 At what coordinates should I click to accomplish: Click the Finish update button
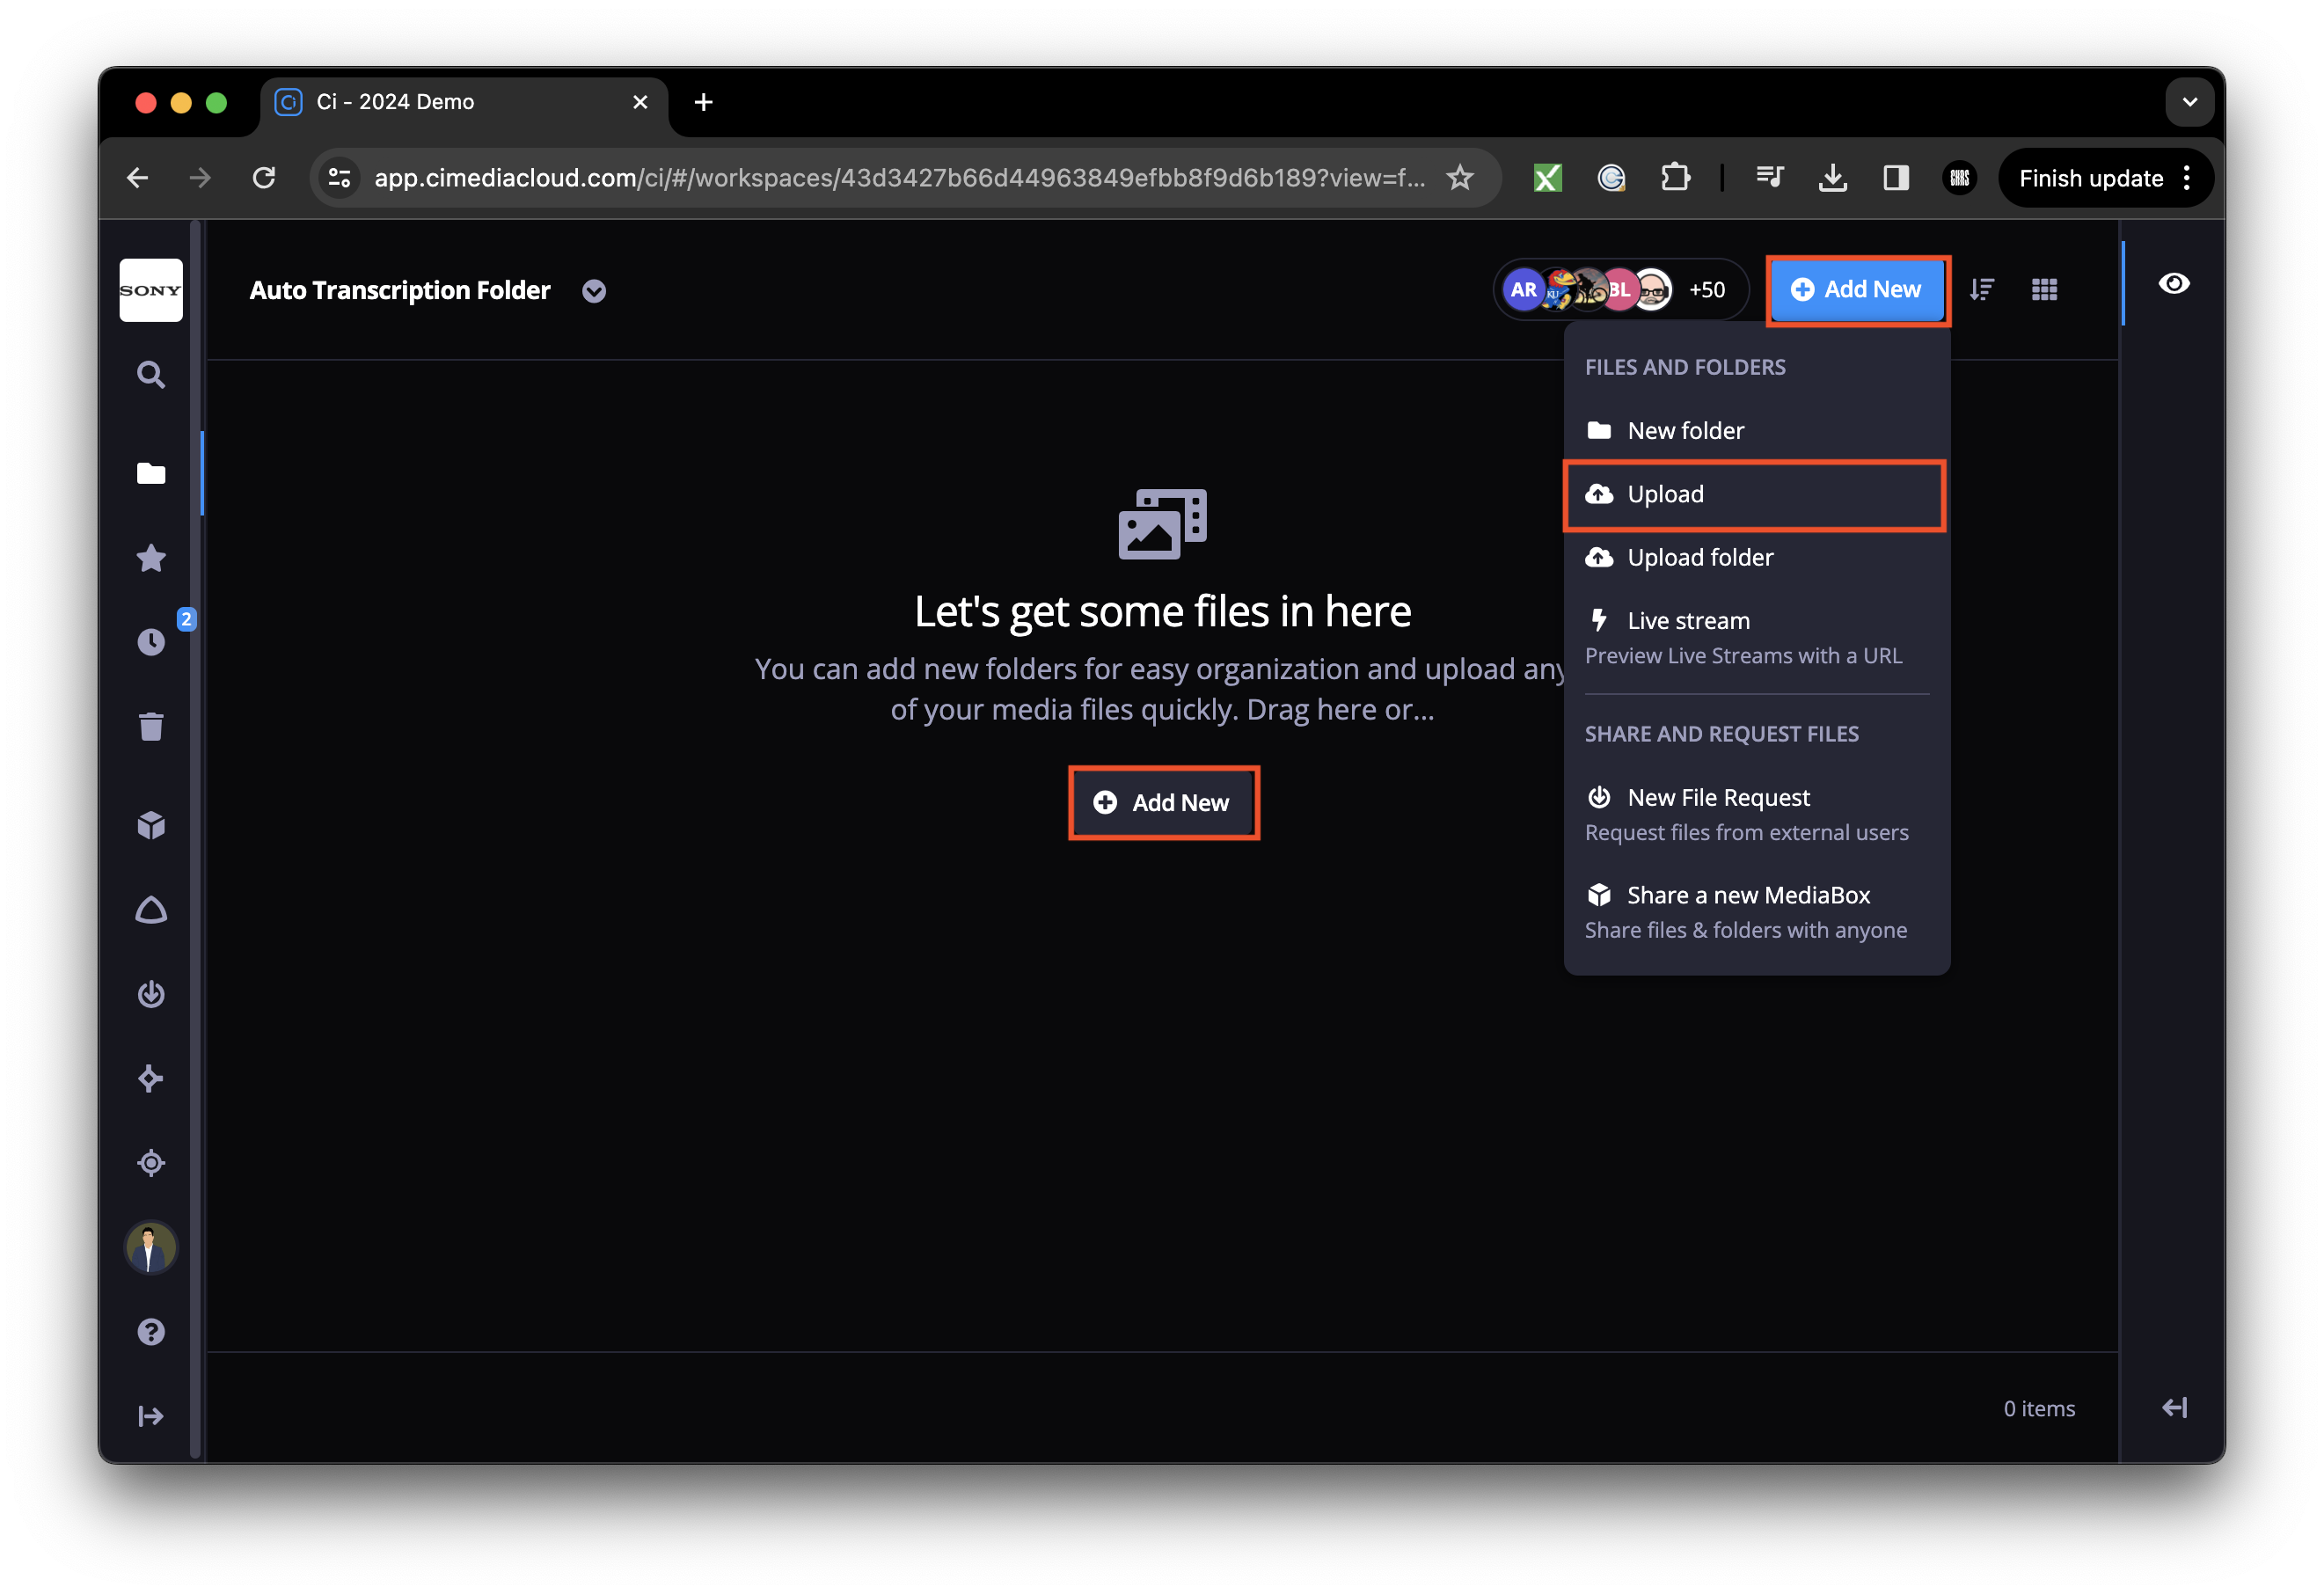click(x=2090, y=177)
